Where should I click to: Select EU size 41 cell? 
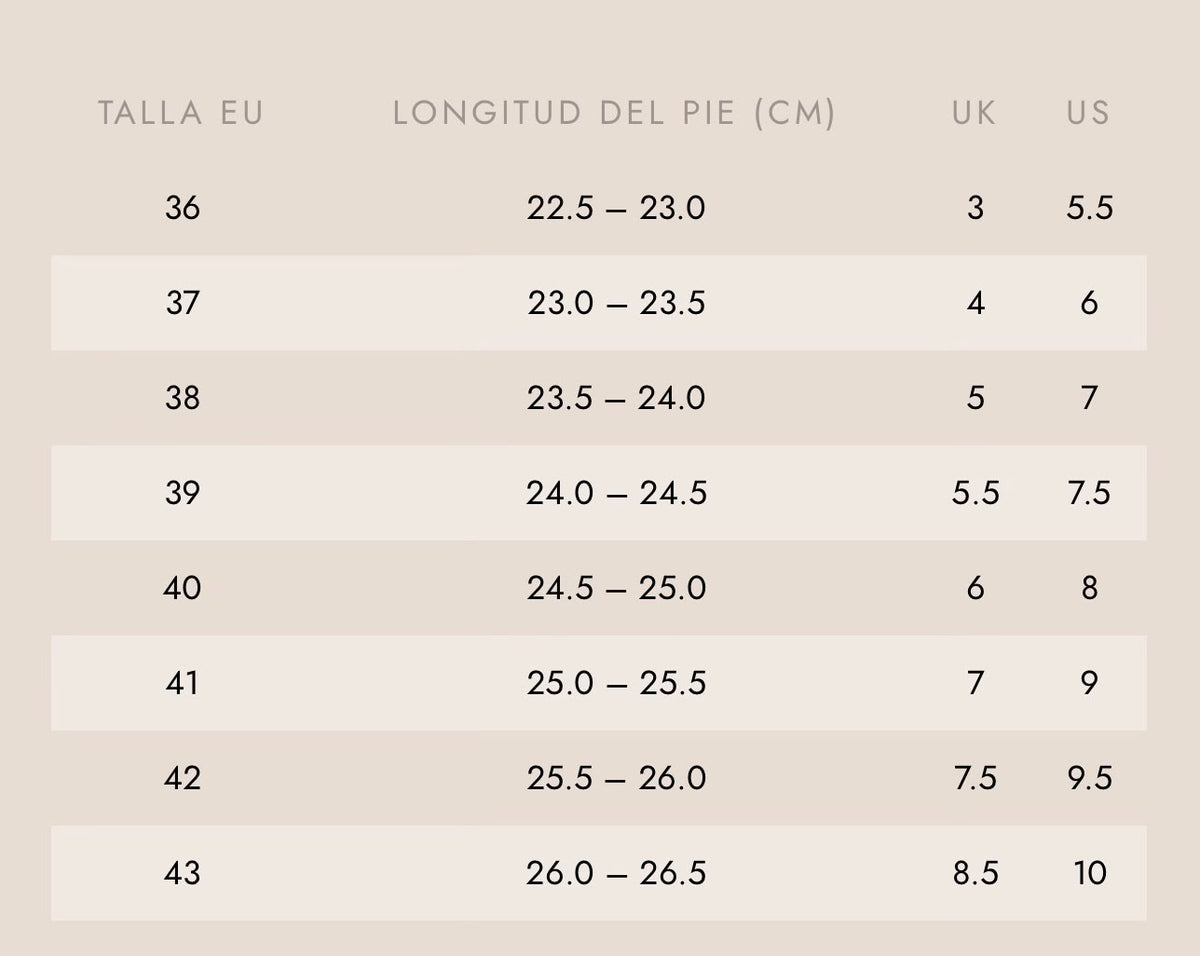[182, 683]
